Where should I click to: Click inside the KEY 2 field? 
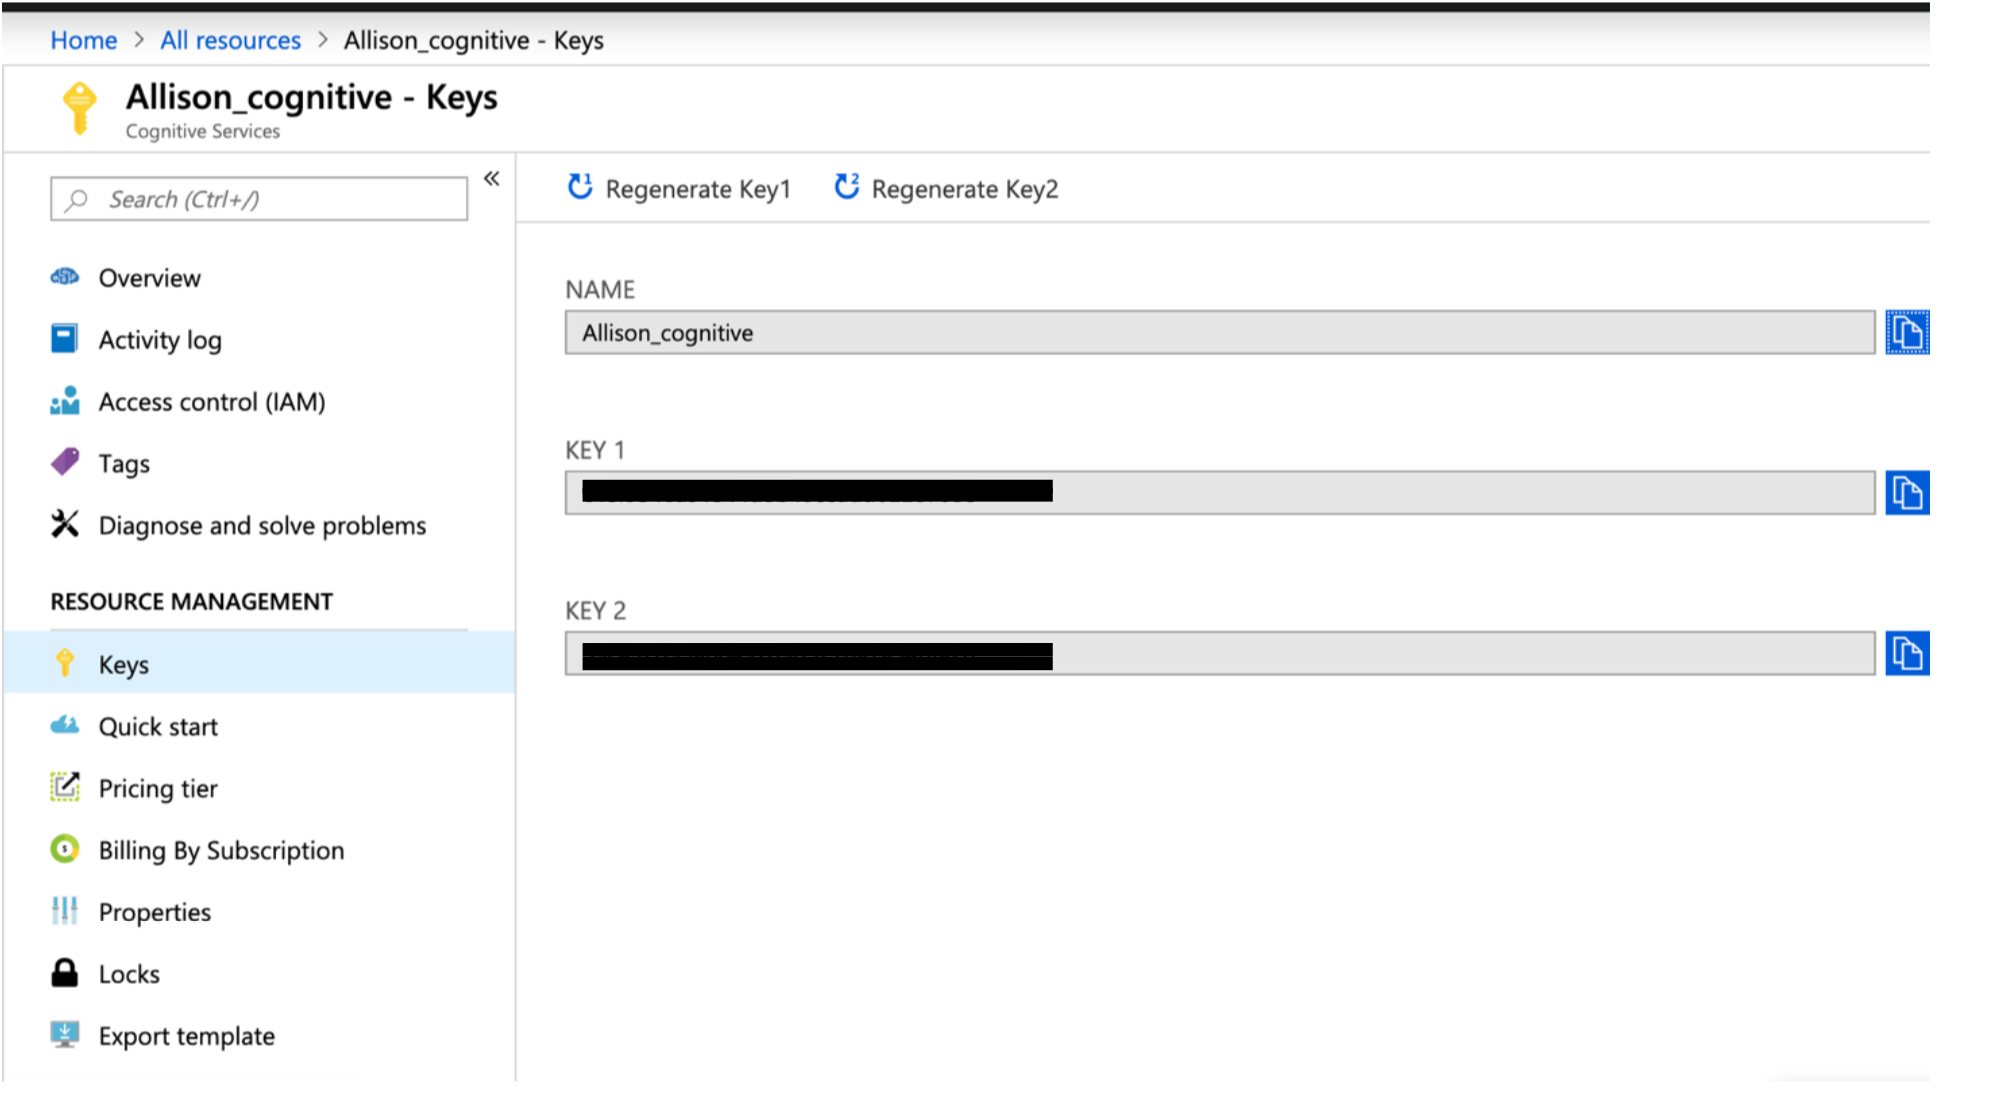tap(1220, 654)
